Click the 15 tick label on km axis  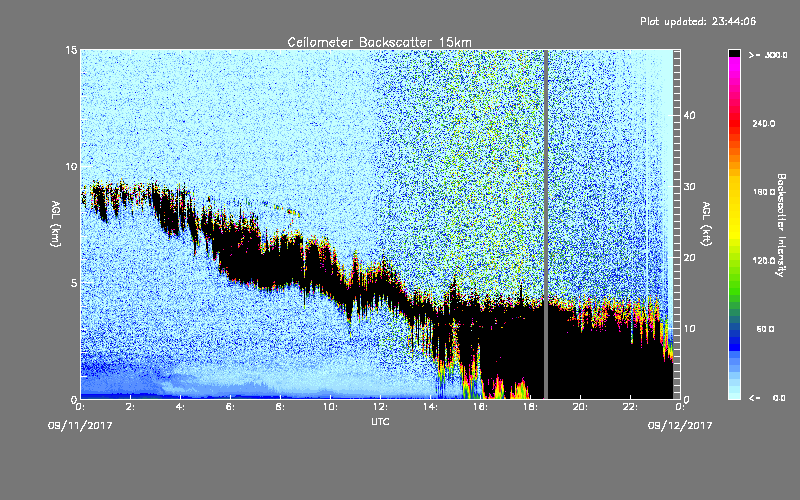click(71, 50)
